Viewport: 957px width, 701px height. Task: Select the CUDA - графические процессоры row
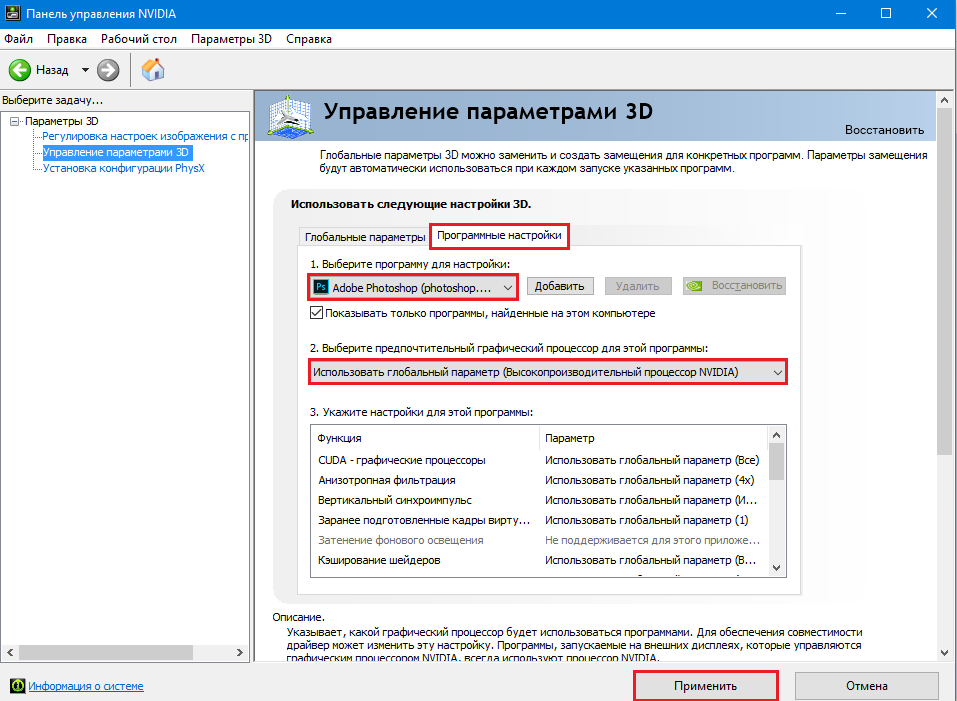[538, 460]
